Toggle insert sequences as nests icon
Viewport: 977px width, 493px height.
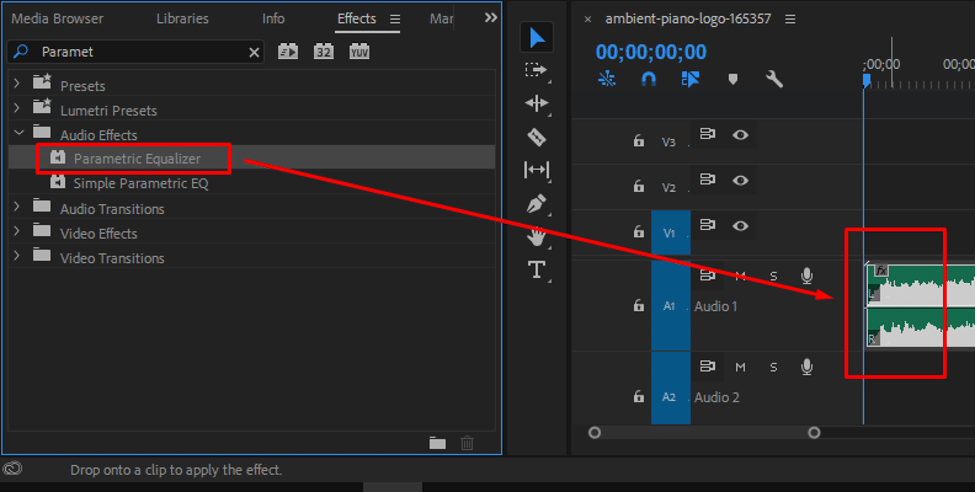607,79
